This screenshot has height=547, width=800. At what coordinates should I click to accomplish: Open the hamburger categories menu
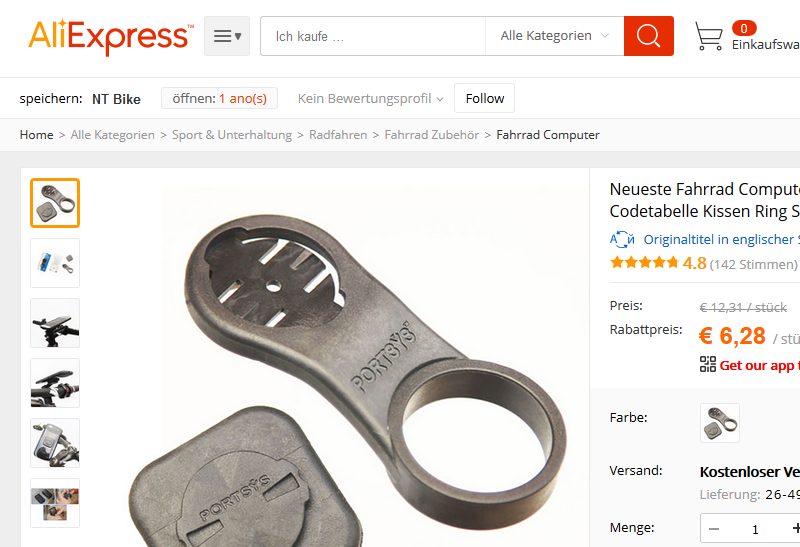227,36
